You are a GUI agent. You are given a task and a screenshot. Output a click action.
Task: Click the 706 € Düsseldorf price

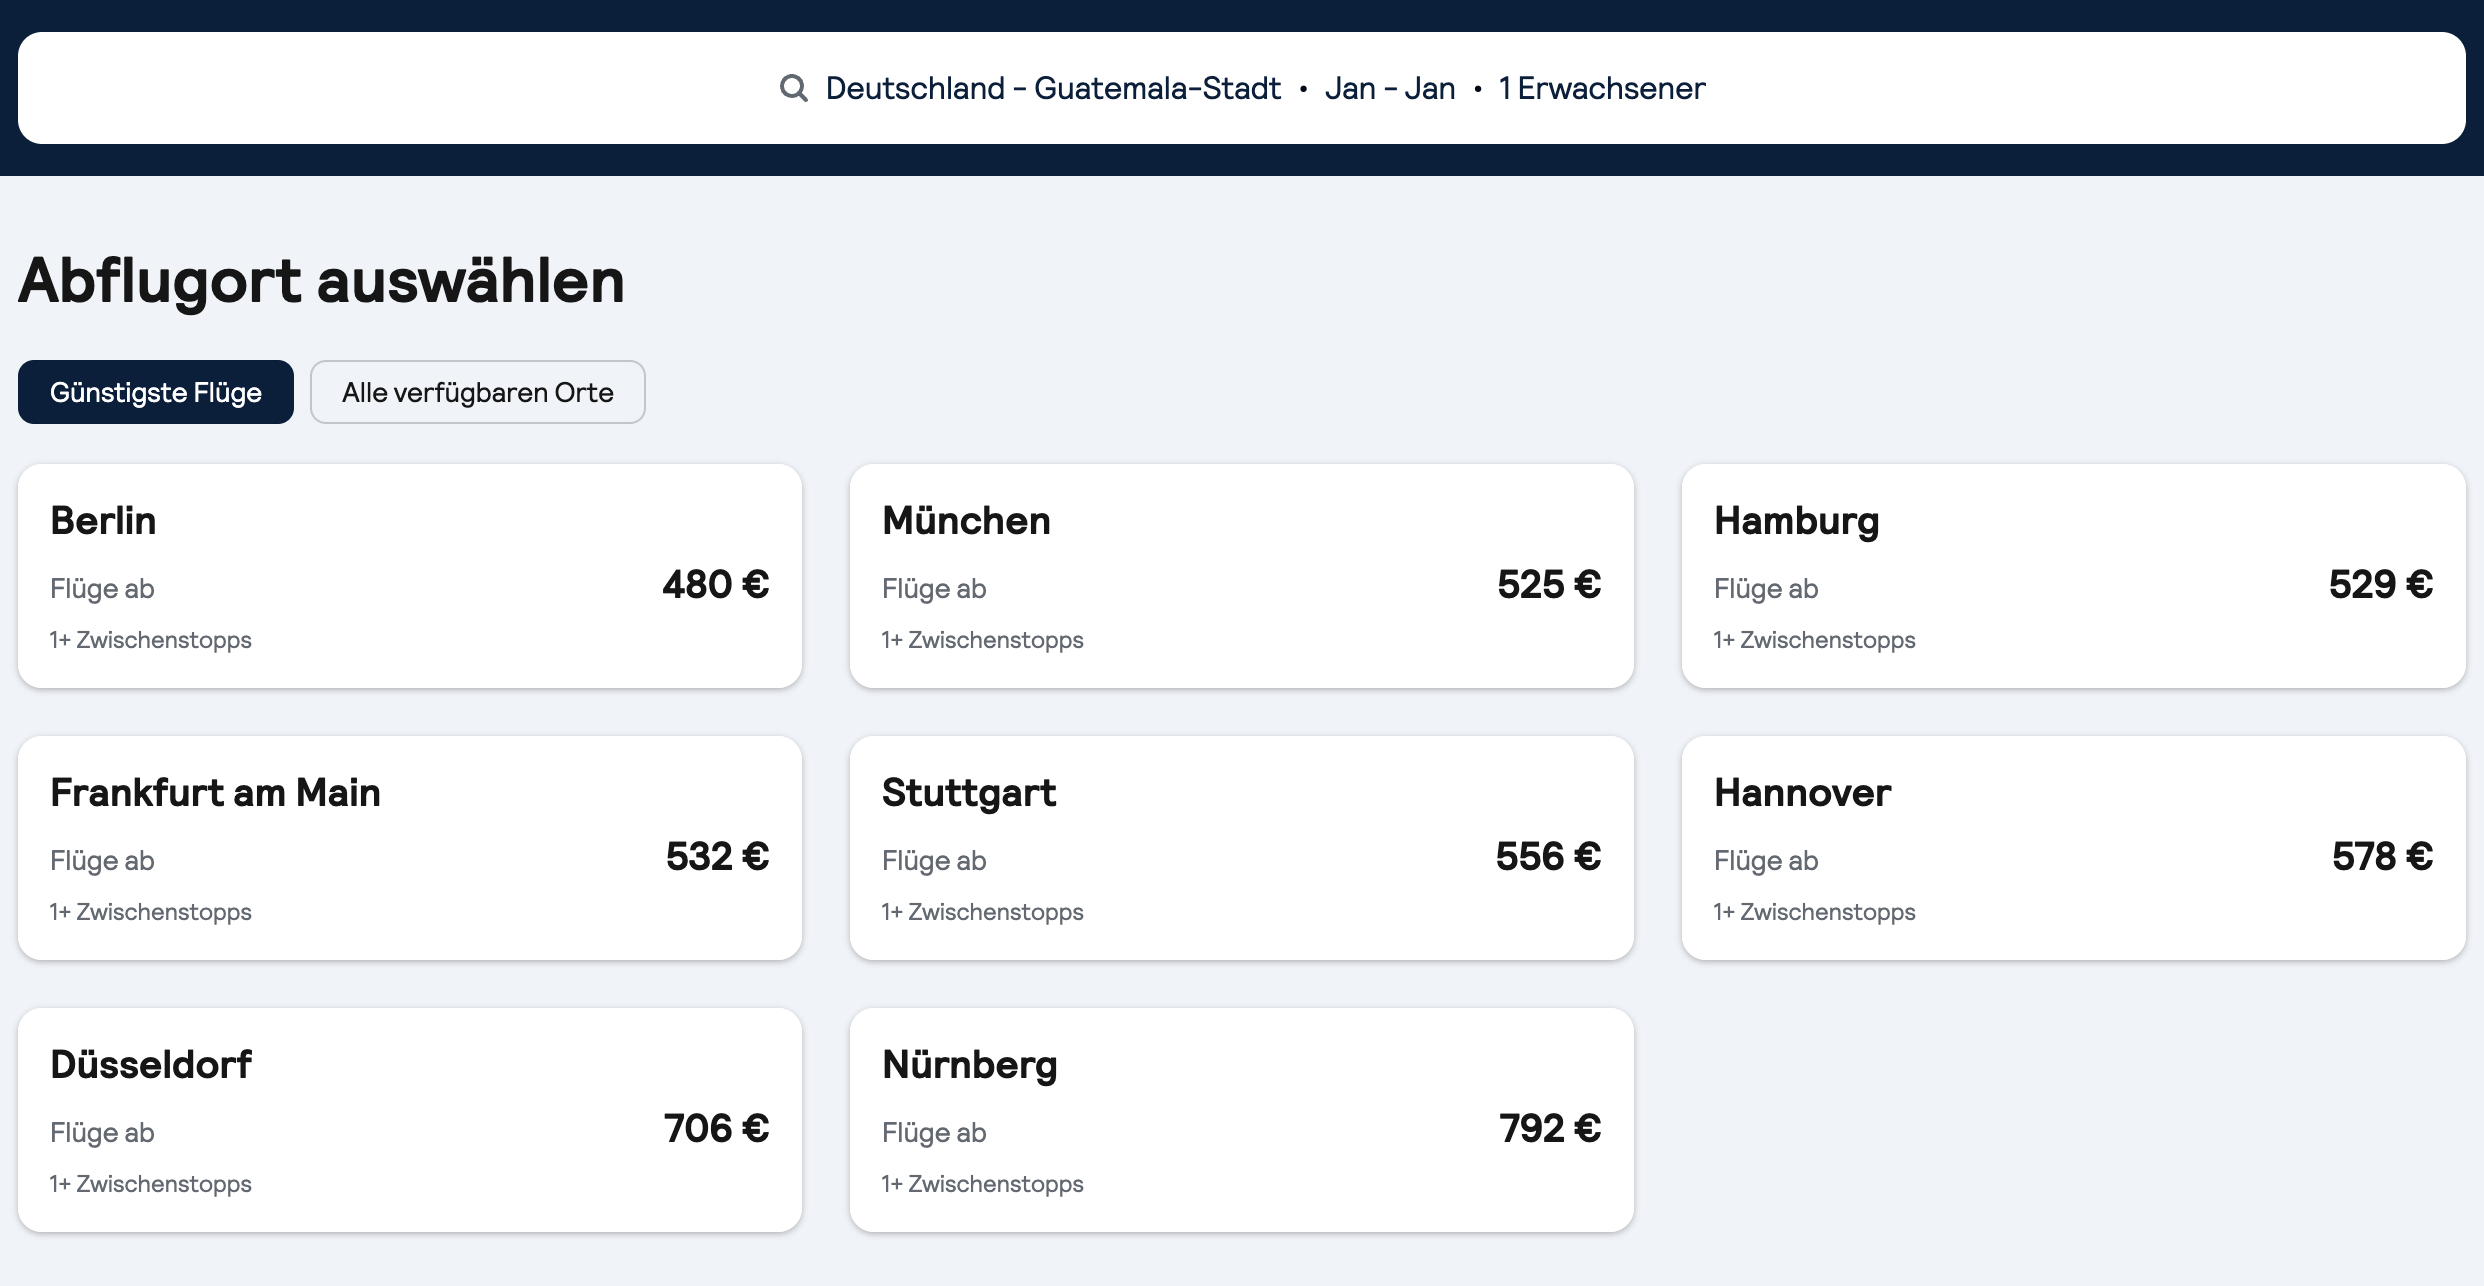pyautogui.click(x=716, y=1128)
